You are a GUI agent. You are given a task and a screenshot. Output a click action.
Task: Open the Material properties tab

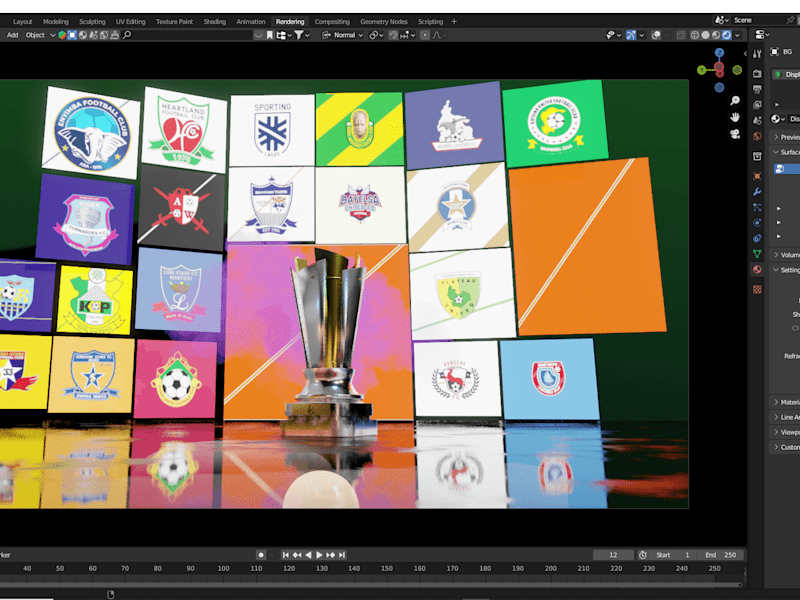[757, 269]
